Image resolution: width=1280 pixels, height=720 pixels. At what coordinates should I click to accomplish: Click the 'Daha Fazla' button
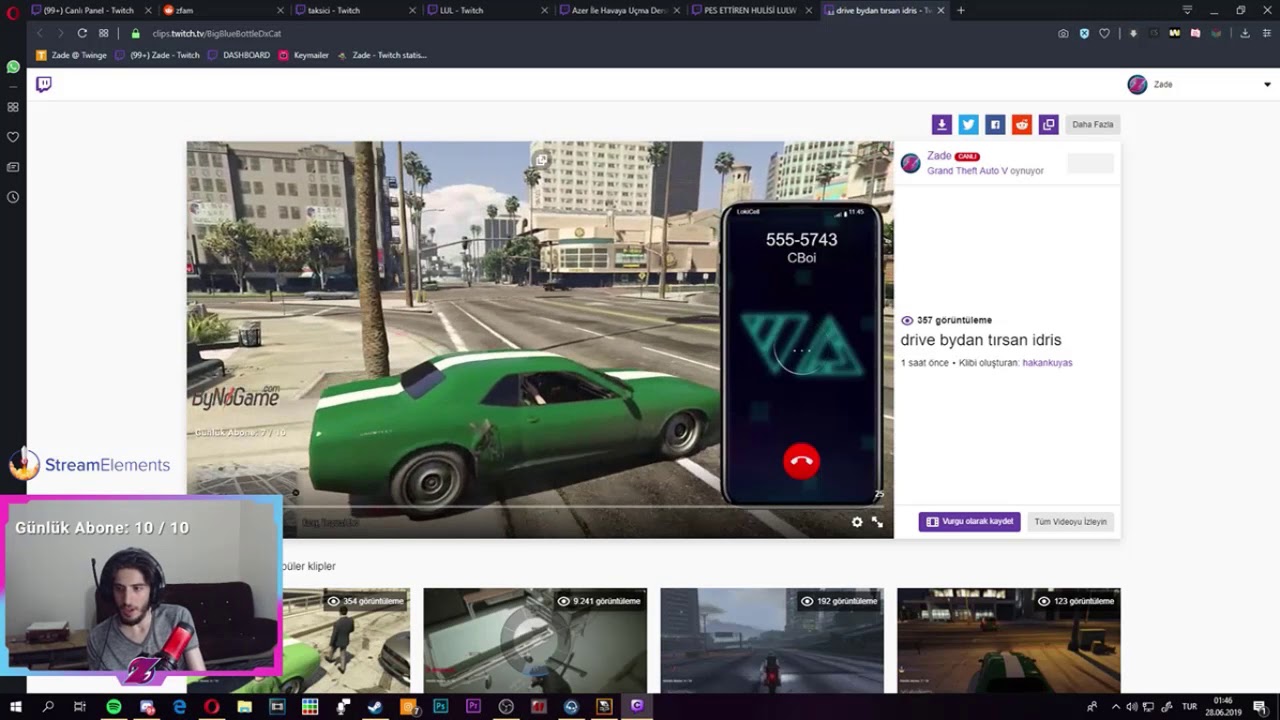[x=1092, y=124]
